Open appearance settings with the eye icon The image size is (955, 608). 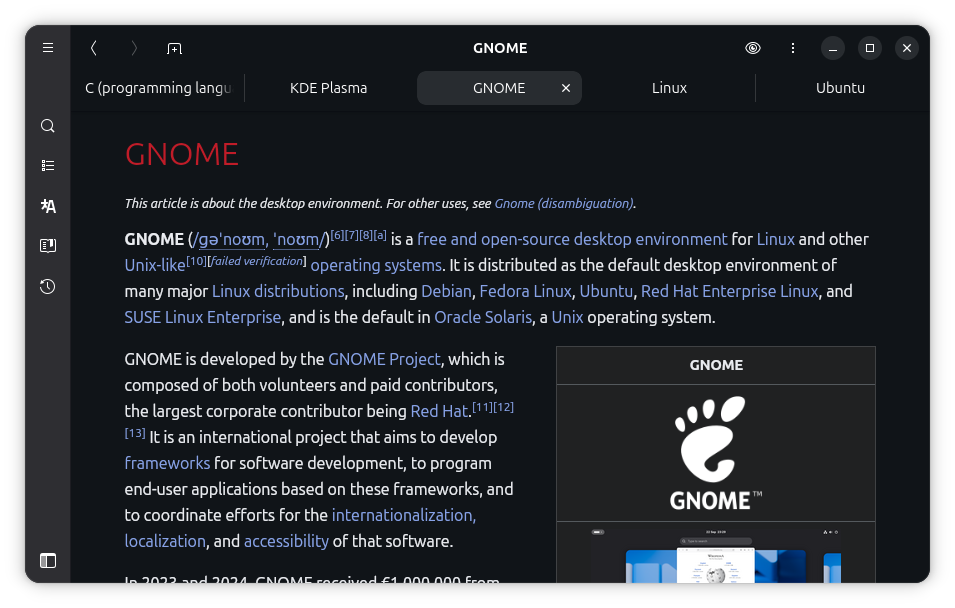click(x=753, y=48)
